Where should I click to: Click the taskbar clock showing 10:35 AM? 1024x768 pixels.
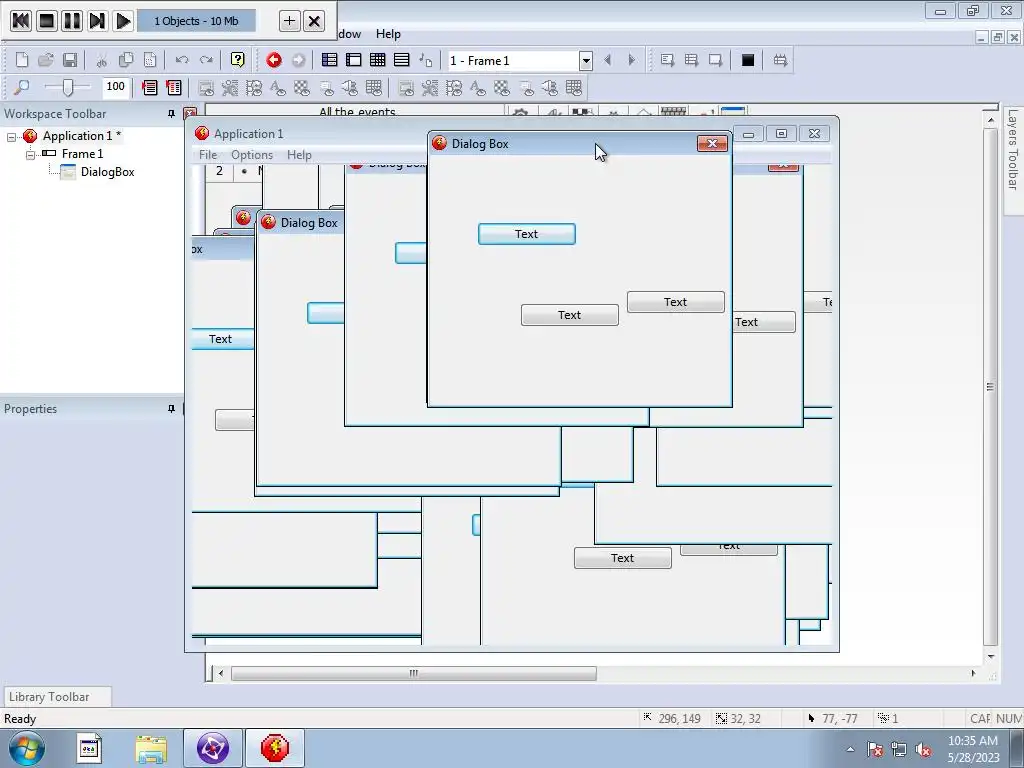click(x=973, y=749)
